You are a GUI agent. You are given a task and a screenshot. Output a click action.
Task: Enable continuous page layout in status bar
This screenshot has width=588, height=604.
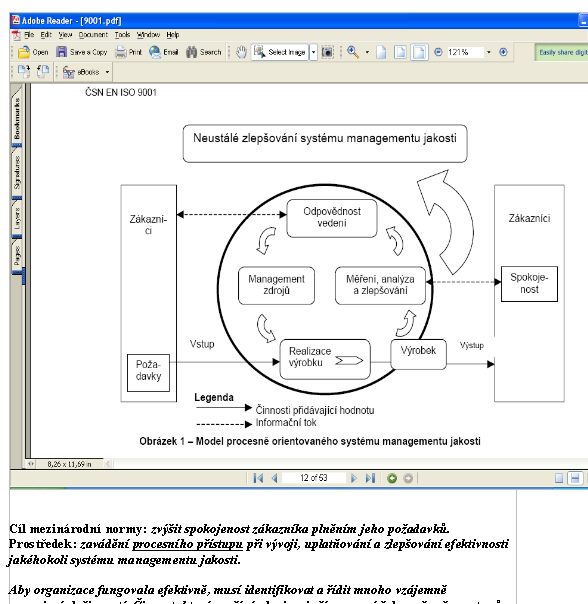575,478
